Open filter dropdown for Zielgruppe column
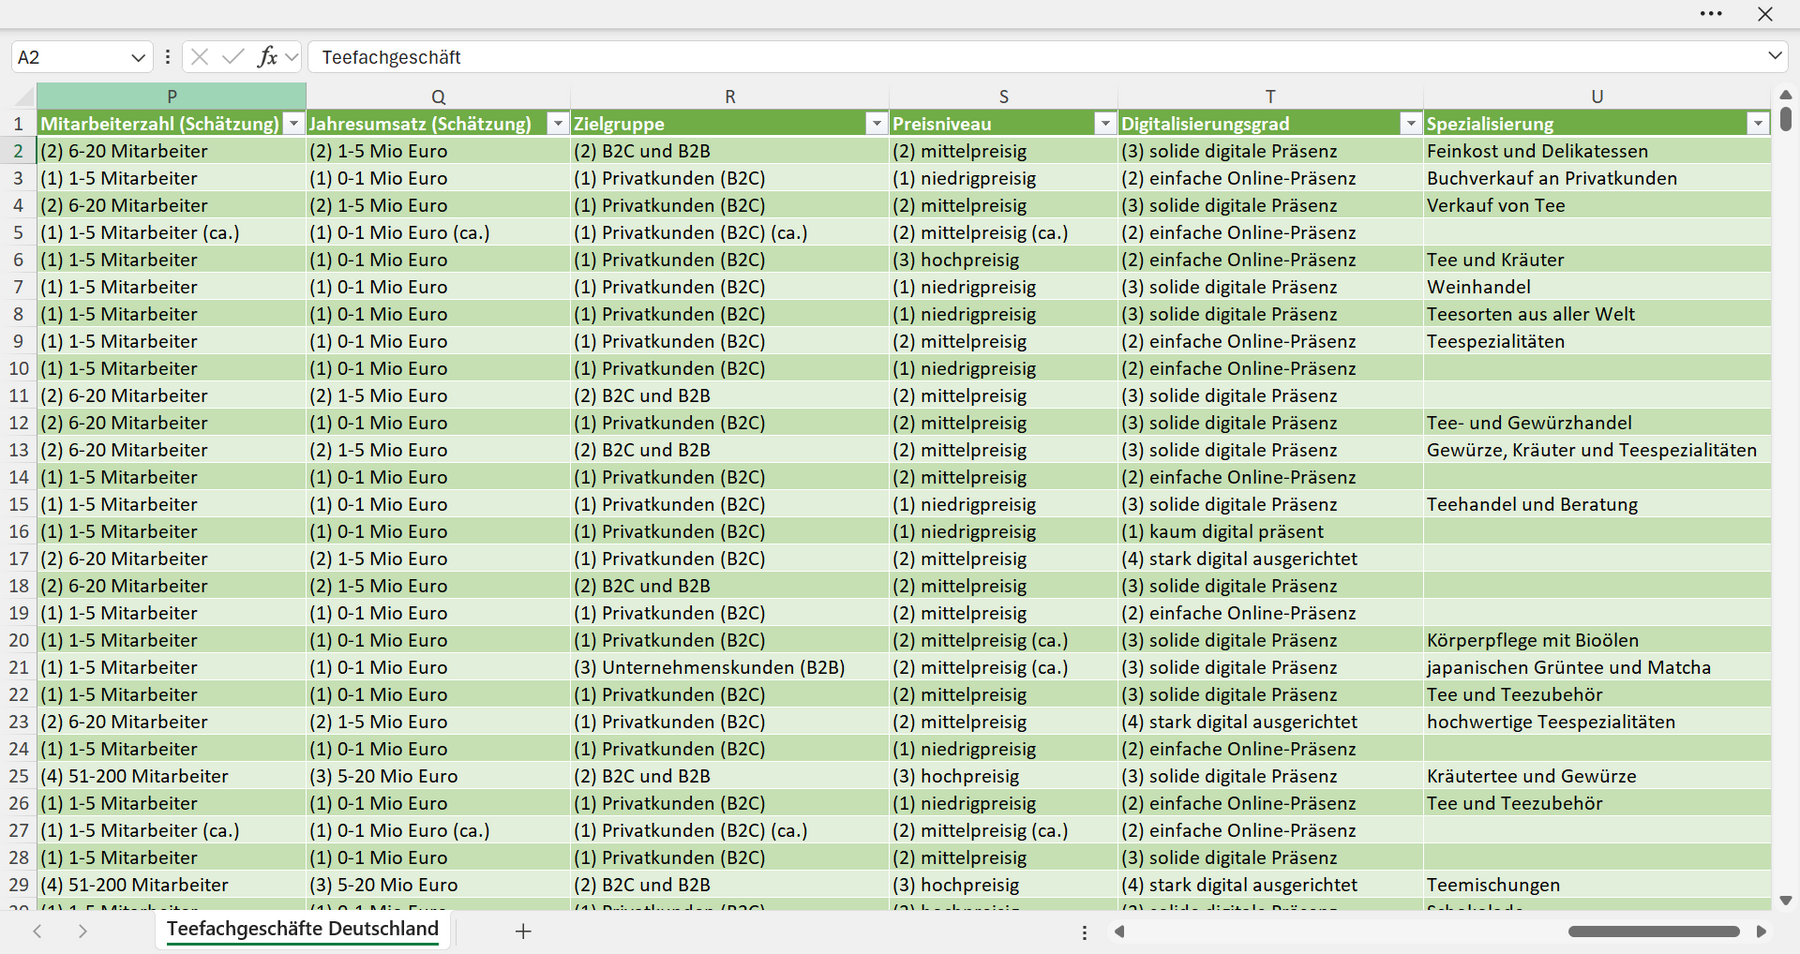 [x=877, y=124]
